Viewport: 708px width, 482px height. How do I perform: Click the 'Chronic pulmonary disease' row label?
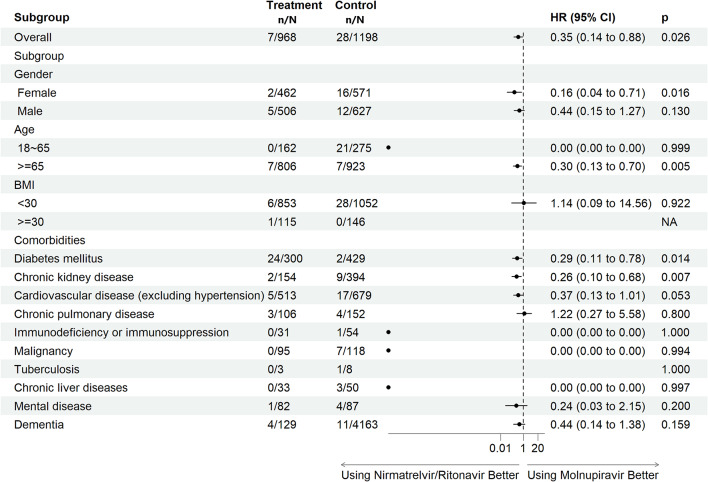(84, 314)
